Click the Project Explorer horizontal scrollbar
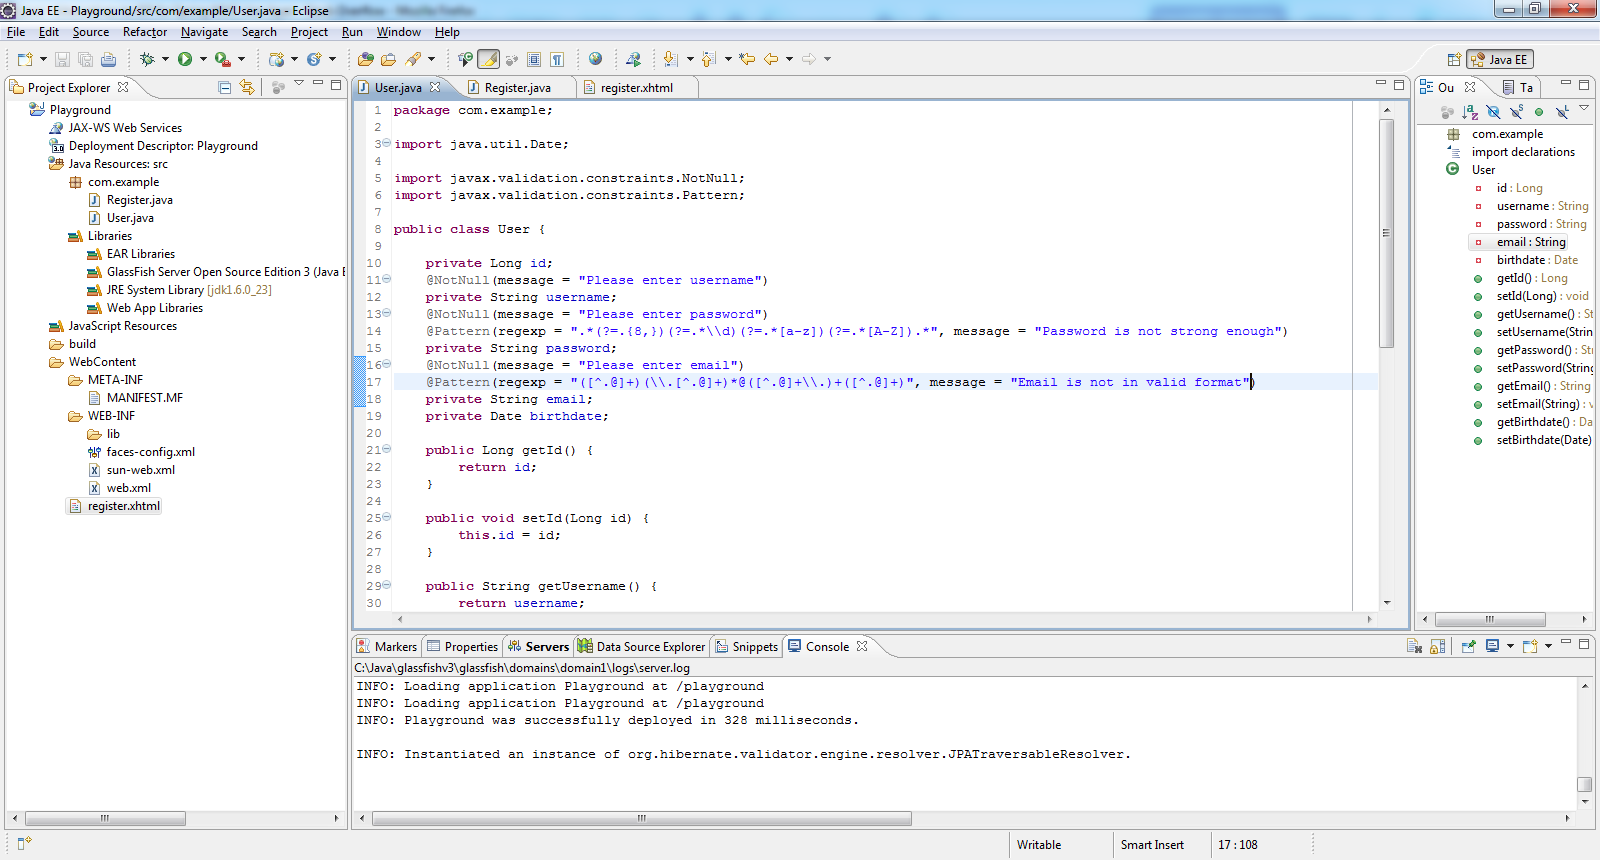The image size is (1600, 860). click(104, 818)
